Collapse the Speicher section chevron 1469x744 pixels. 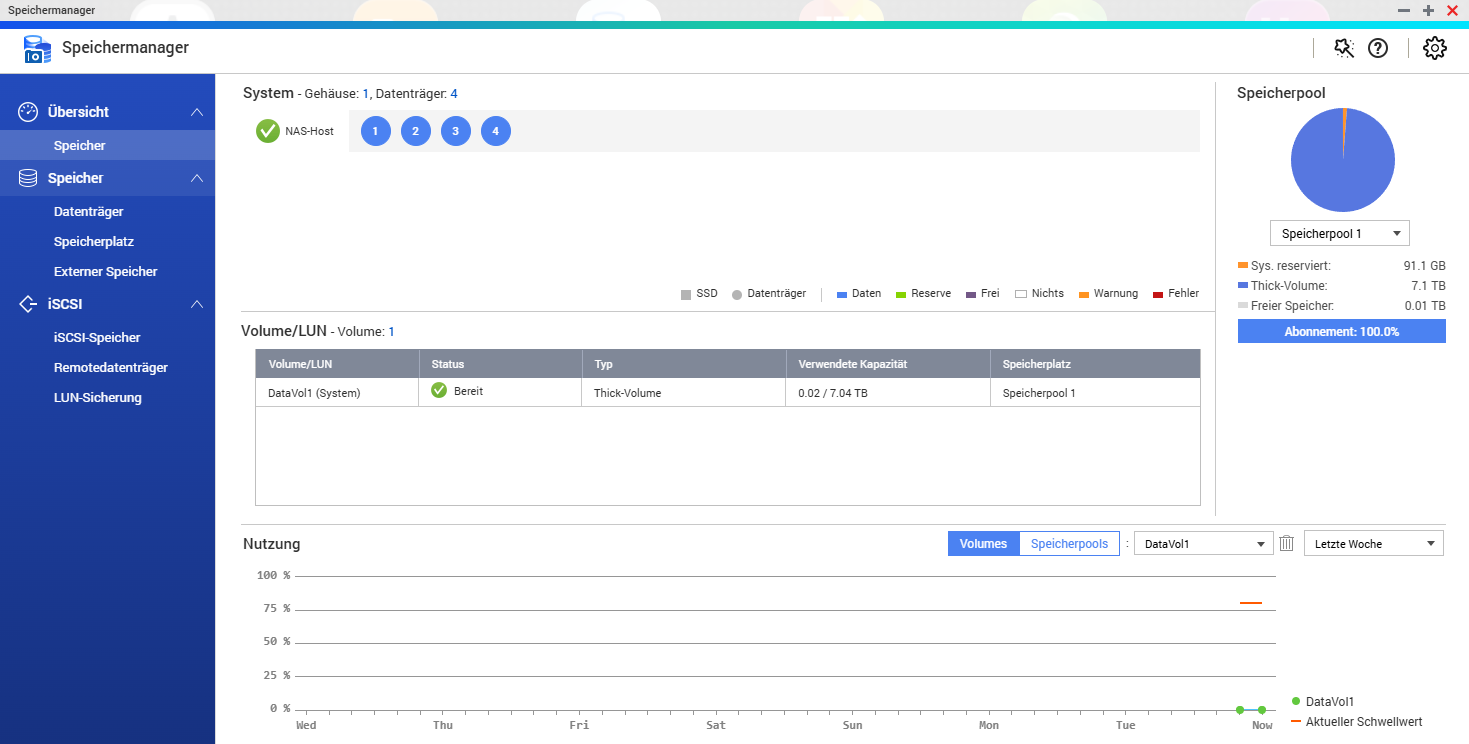click(197, 178)
